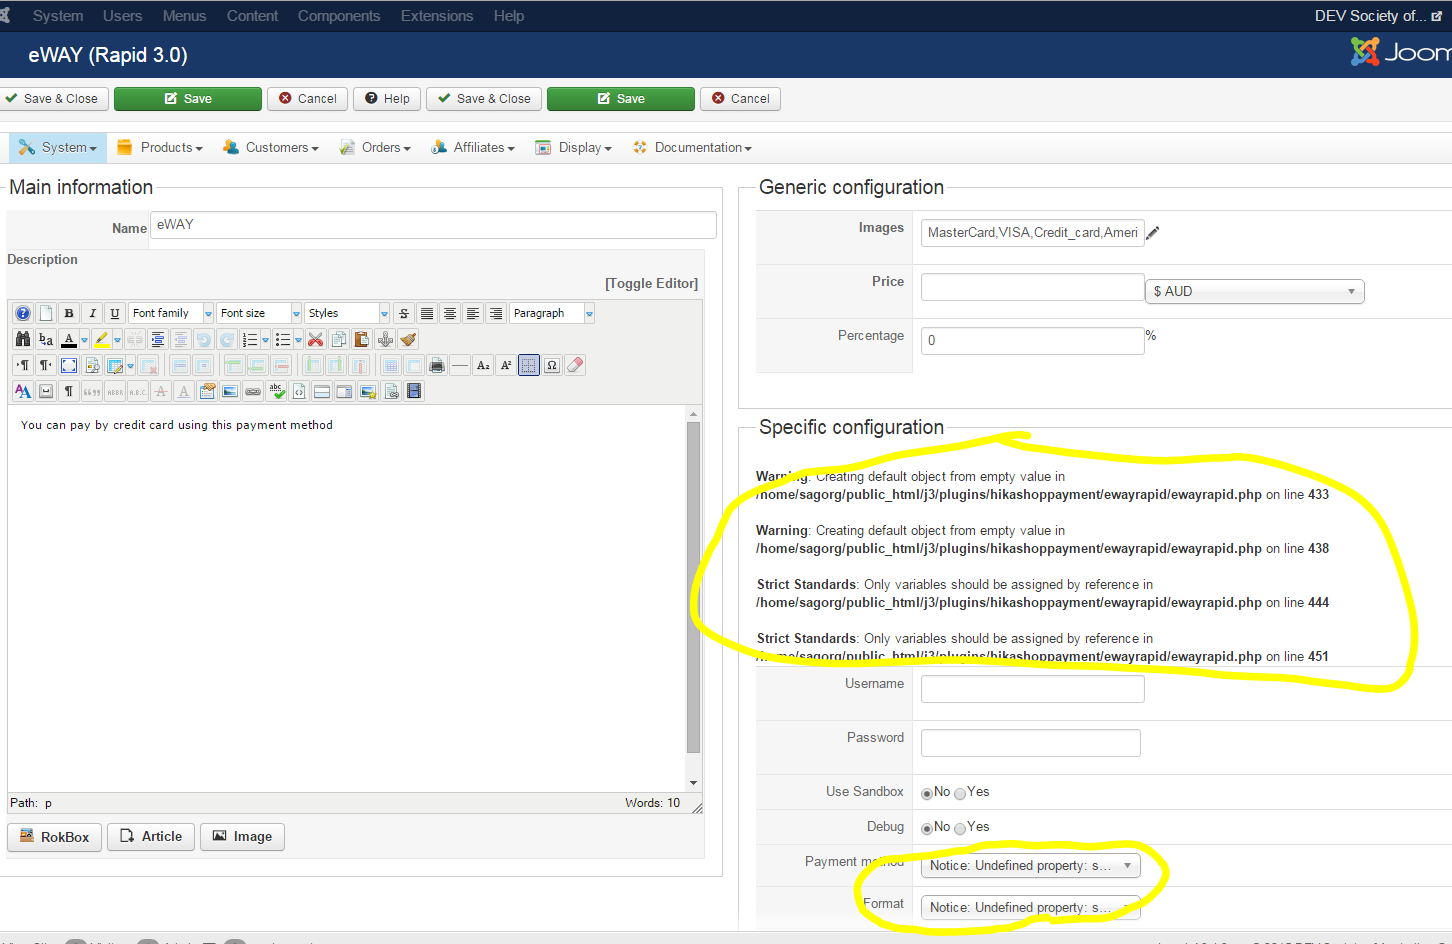Select No for Use Sandbox
This screenshot has height=944, width=1452.
click(927, 793)
